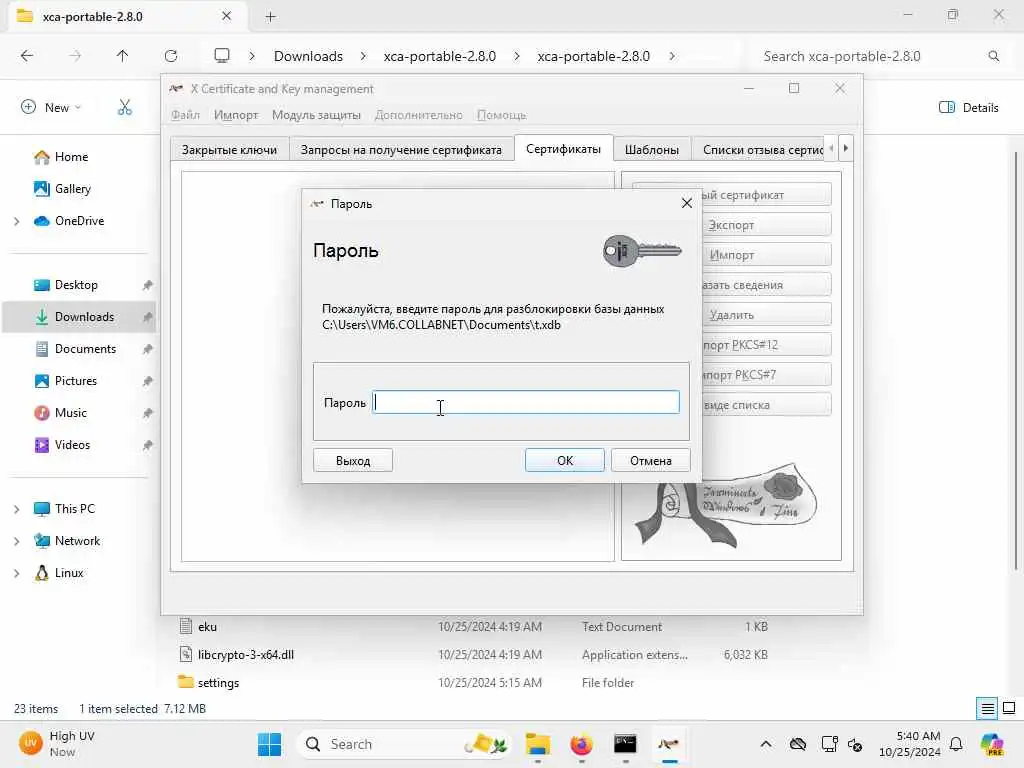Switch to Закрытые ключи tab
1024x768 pixels.
(x=229, y=150)
